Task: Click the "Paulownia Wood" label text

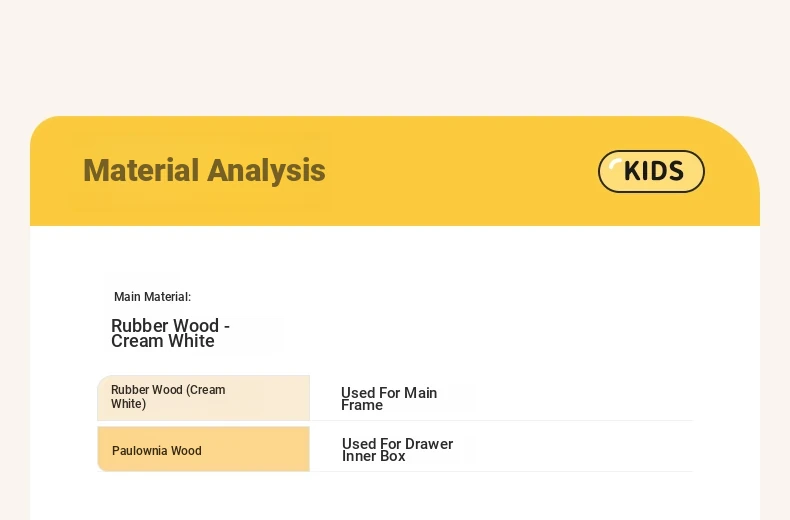Action: pyautogui.click(x=157, y=450)
